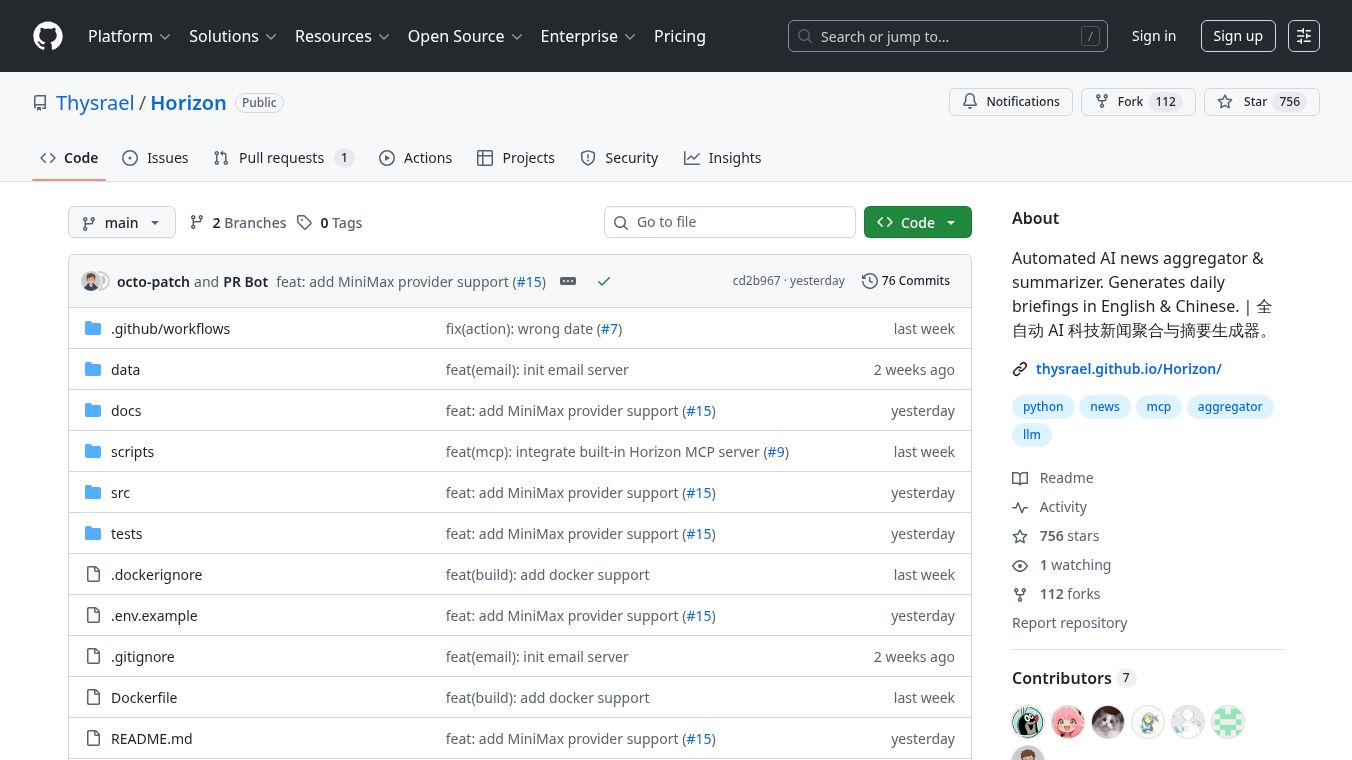Screen dimensions: 1352x760
Task: Select the python topic tag
Action: [1043, 407]
